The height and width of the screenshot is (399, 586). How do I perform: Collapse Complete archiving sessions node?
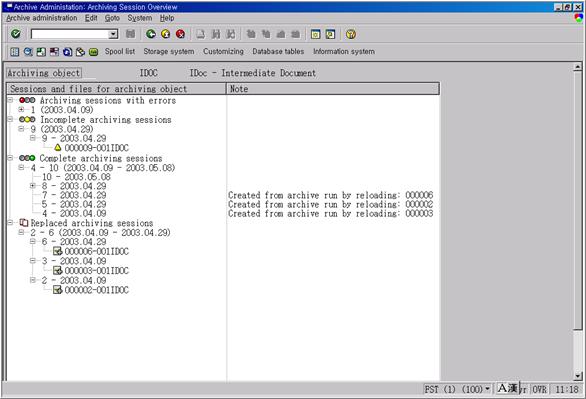[10, 158]
